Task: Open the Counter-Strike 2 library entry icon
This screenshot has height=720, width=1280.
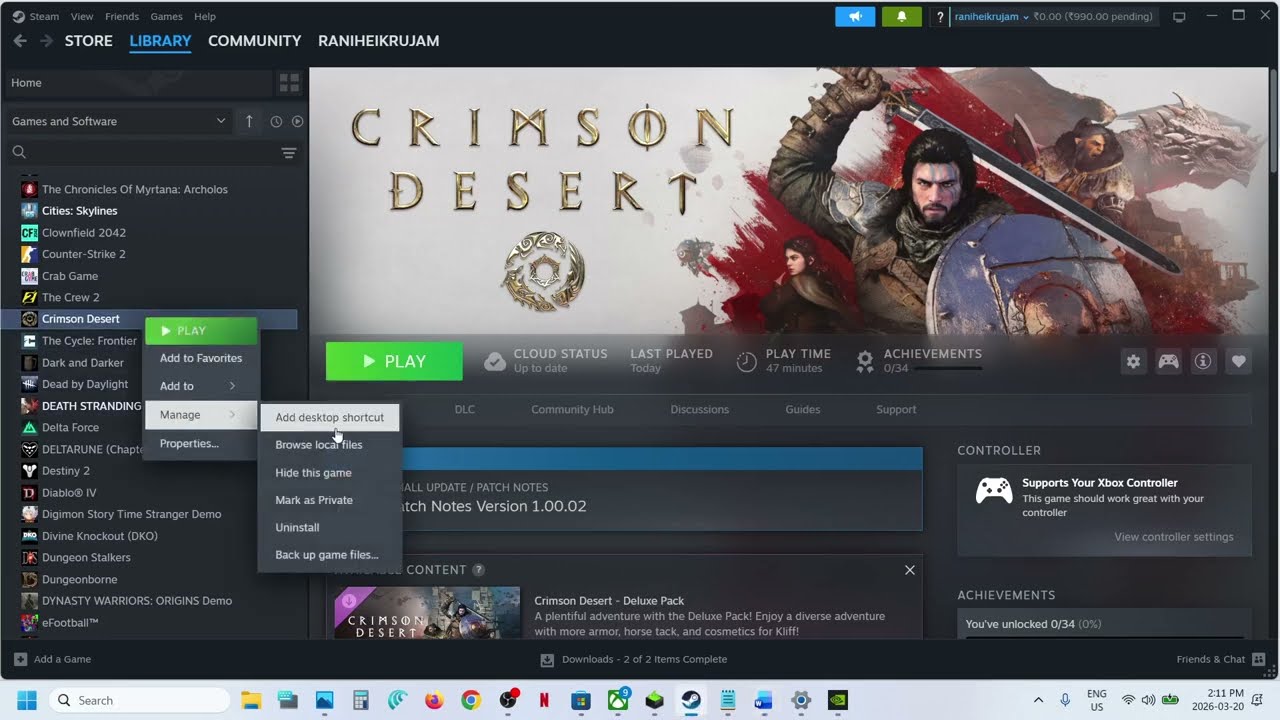Action: click(30, 254)
